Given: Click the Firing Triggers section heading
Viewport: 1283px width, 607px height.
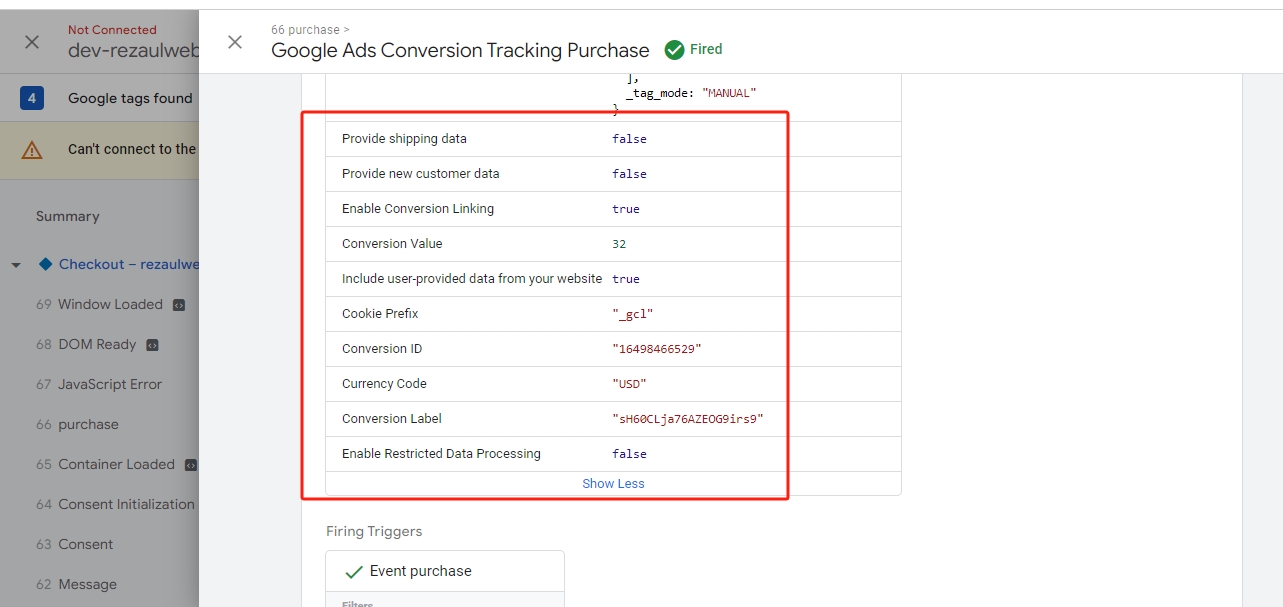Looking at the screenshot, I should 374,531.
